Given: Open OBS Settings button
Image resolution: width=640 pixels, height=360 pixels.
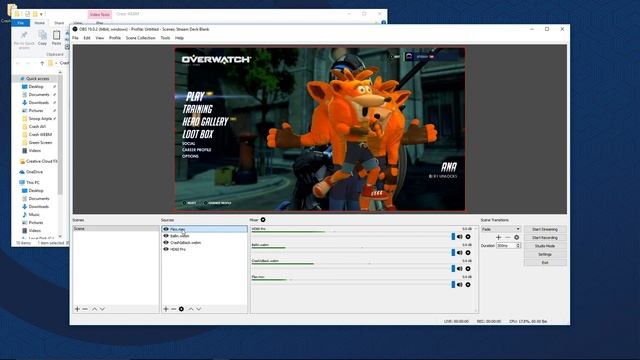Looking at the screenshot, I should (545, 254).
